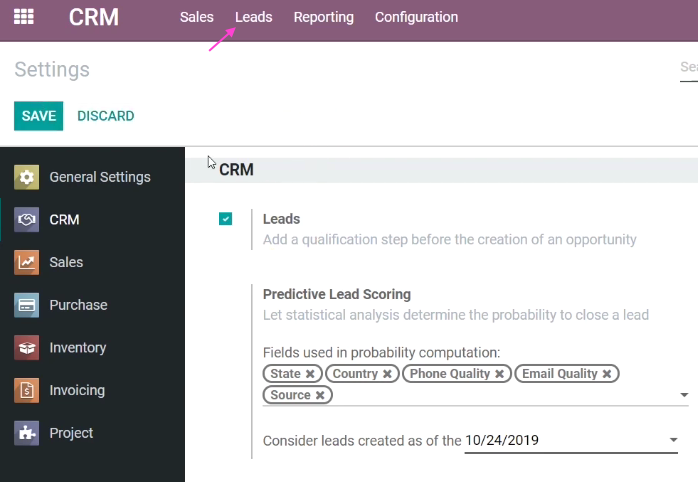The width and height of the screenshot is (698, 482).
Task: Click the General Settings gear icon
Action: pos(26,177)
